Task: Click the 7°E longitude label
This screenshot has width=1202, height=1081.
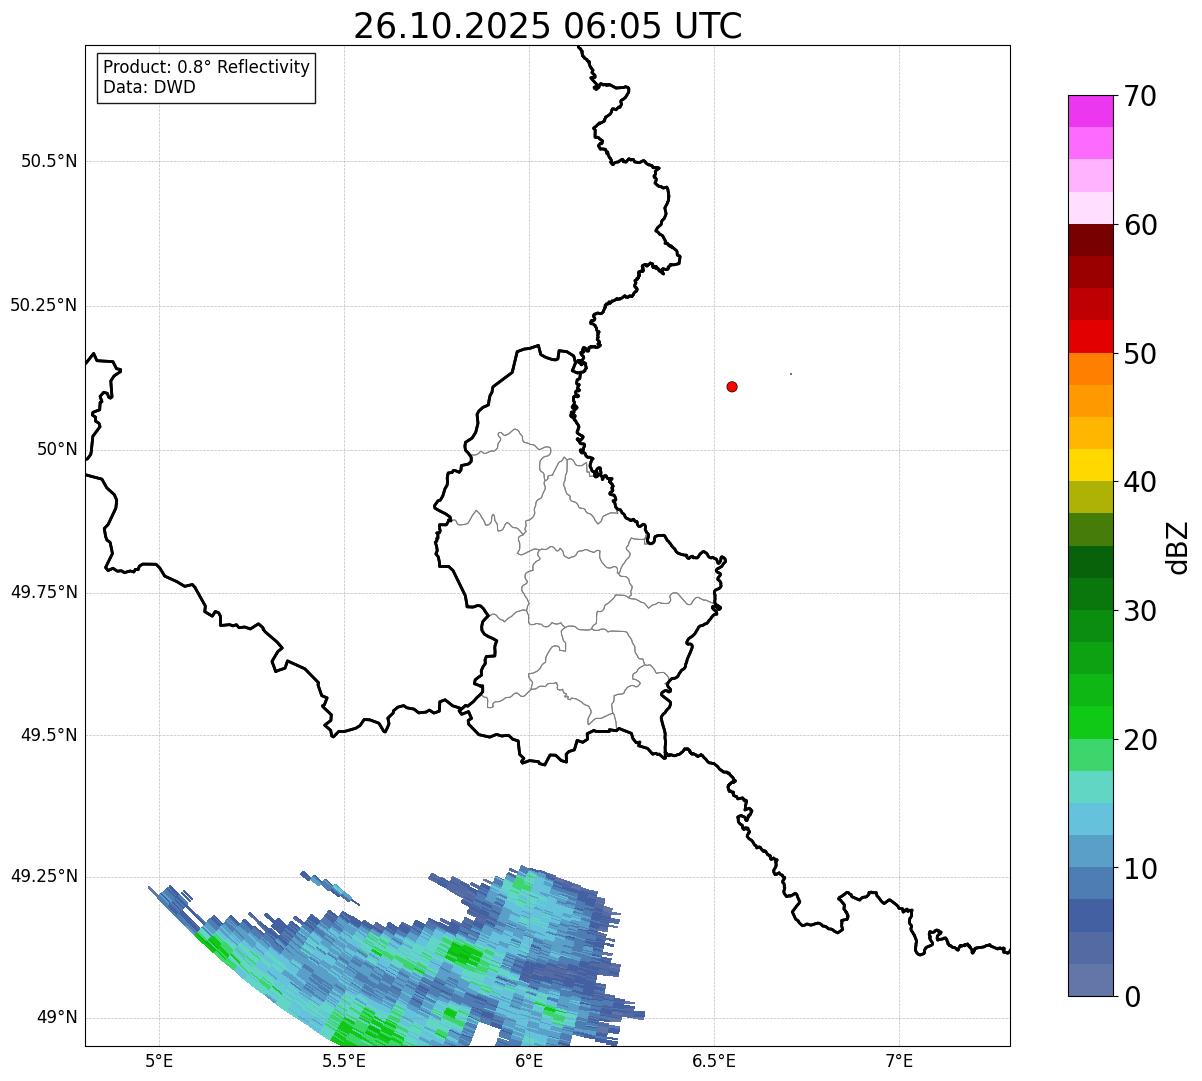Action: [899, 1061]
